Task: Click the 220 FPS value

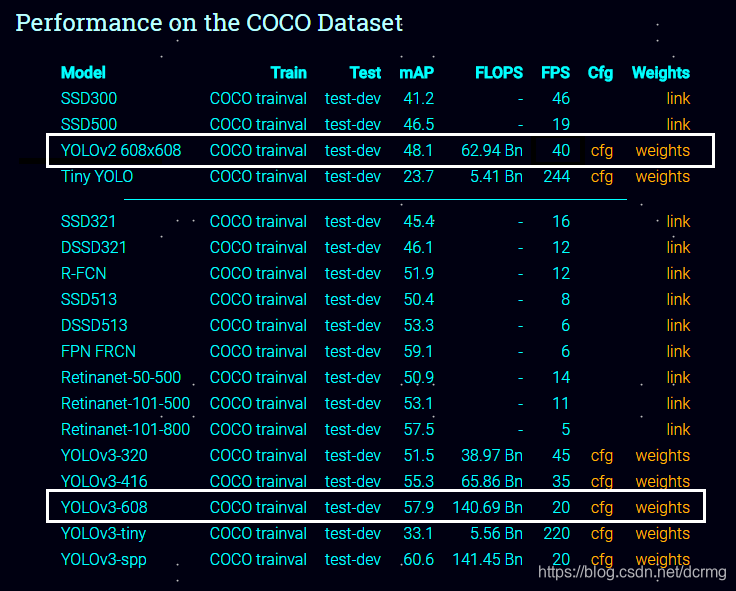Action: click(x=557, y=534)
